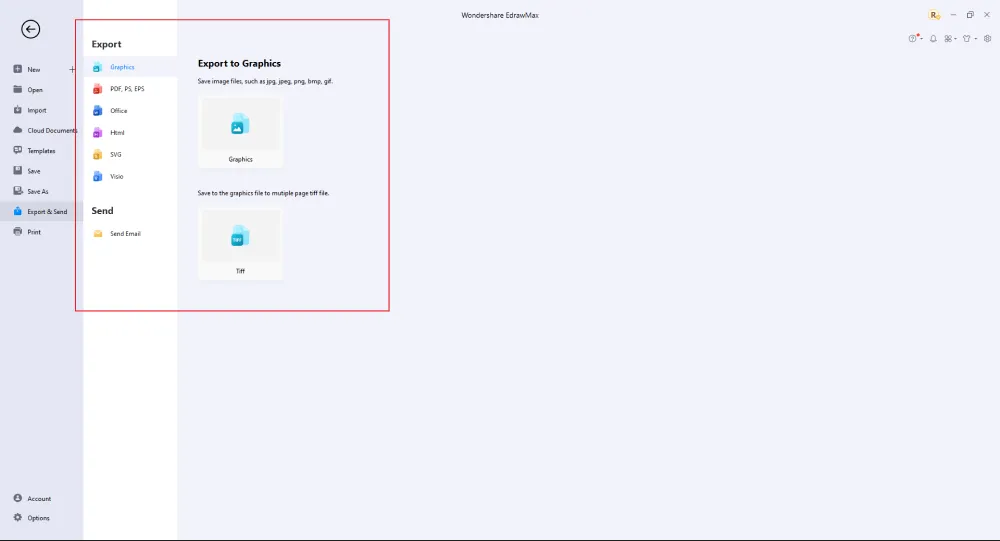Image resolution: width=1000 pixels, height=541 pixels.
Task: Click Send Email option
Action: [124, 234]
